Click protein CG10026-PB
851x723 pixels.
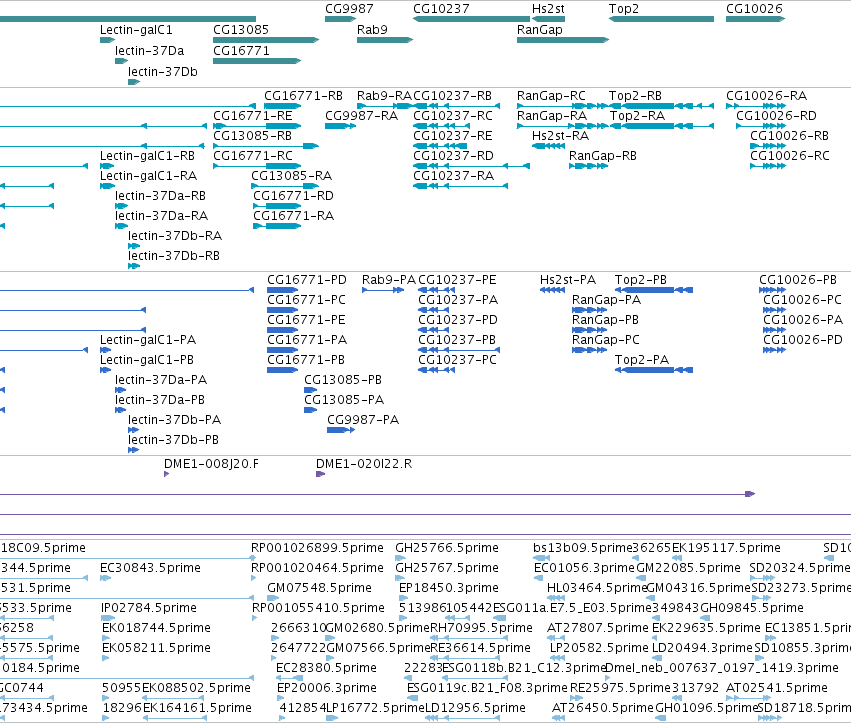[798, 280]
